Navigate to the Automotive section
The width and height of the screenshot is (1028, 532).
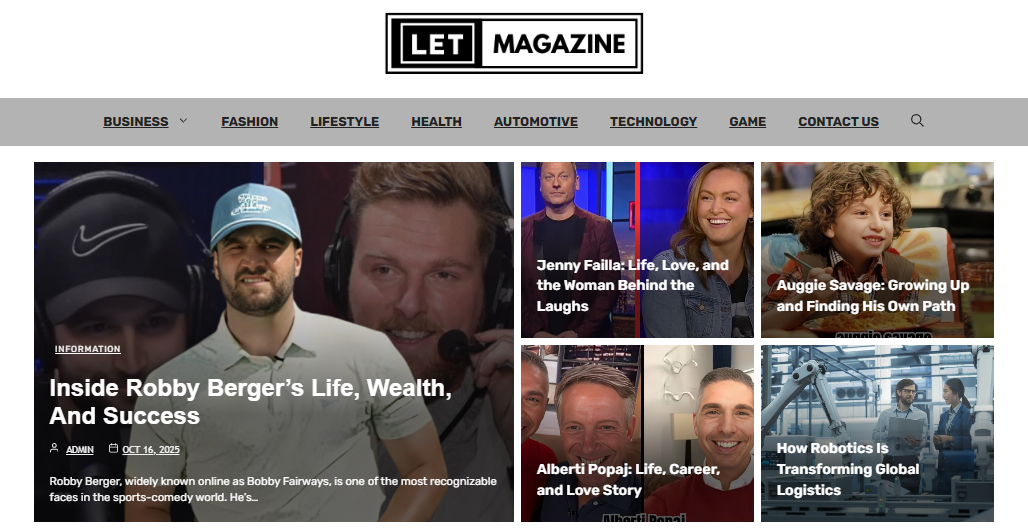pos(536,122)
